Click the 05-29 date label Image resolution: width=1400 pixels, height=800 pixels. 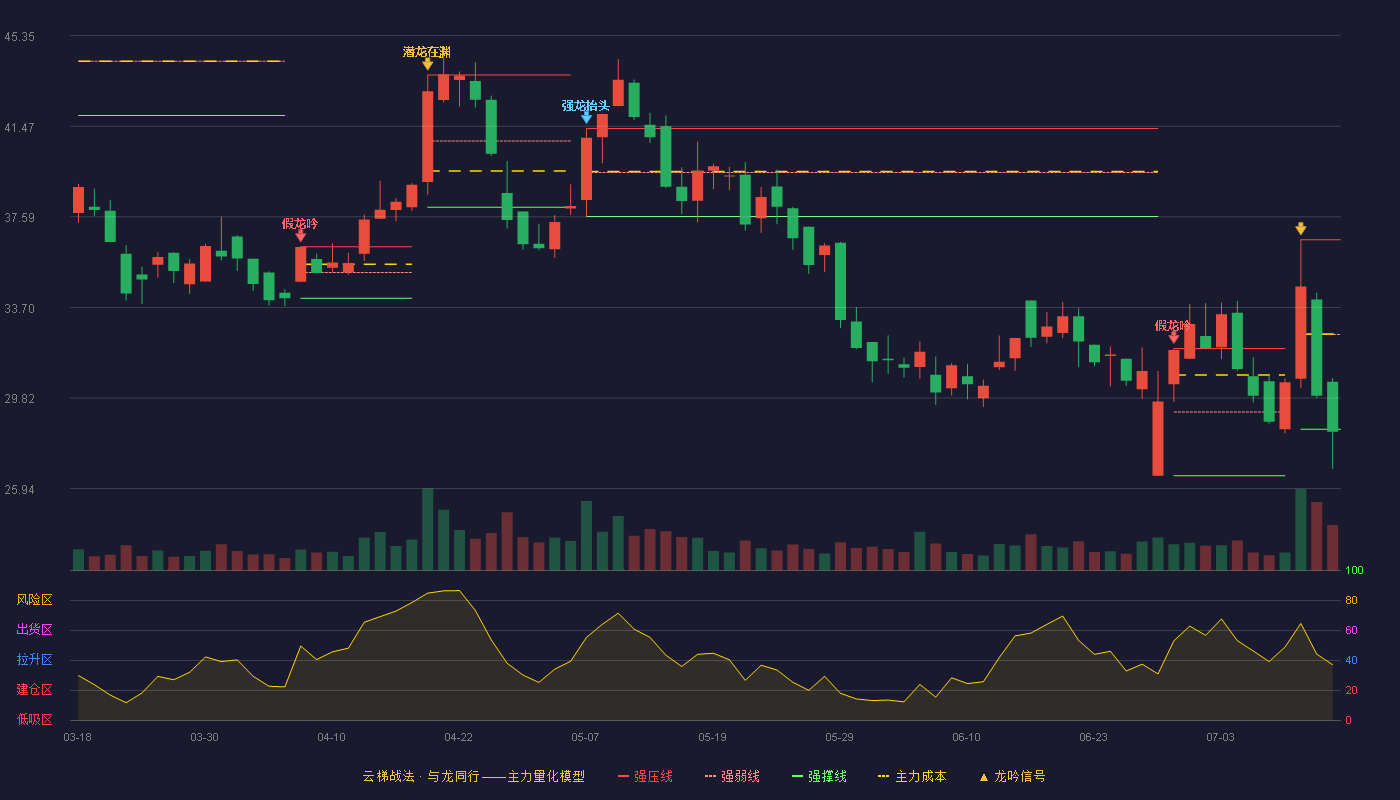tap(839, 737)
